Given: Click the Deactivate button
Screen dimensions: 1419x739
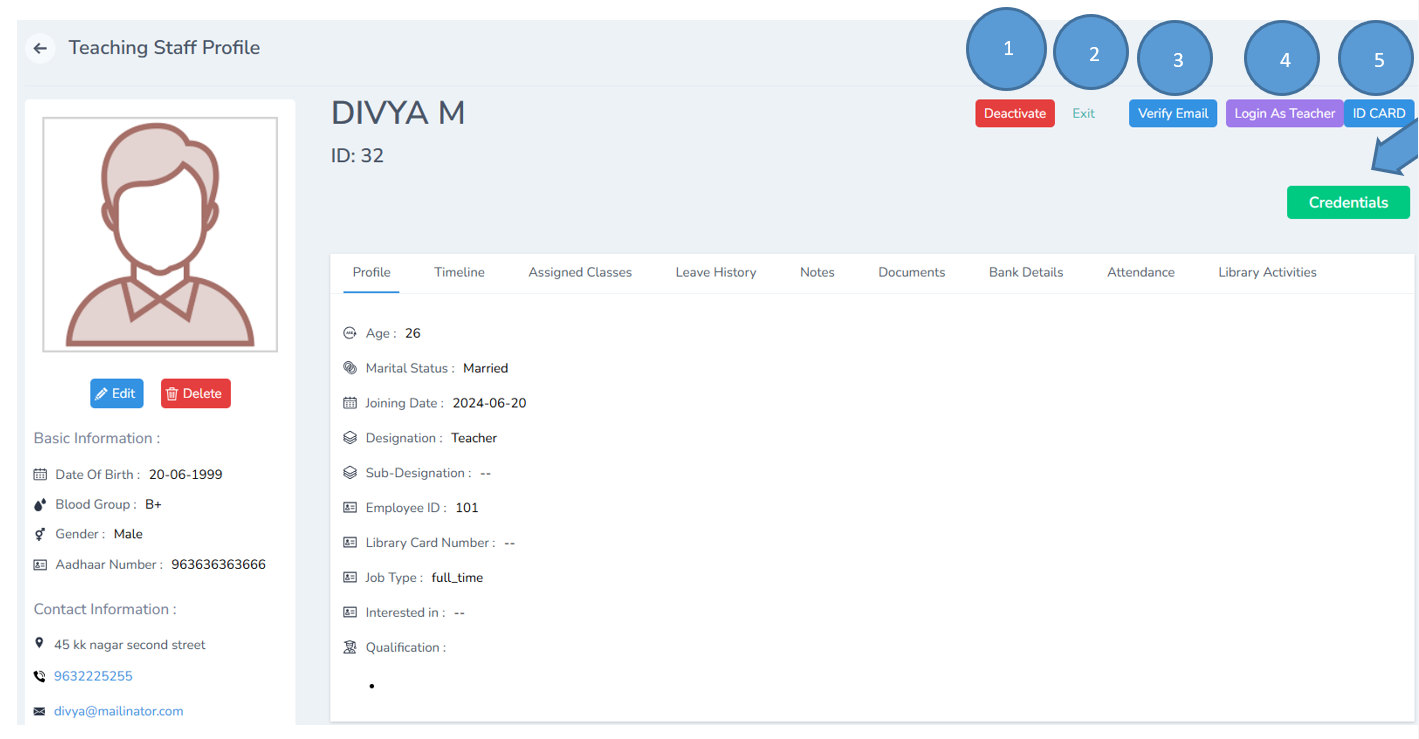Looking at the screenshot, I should (x=1014, y=113).
